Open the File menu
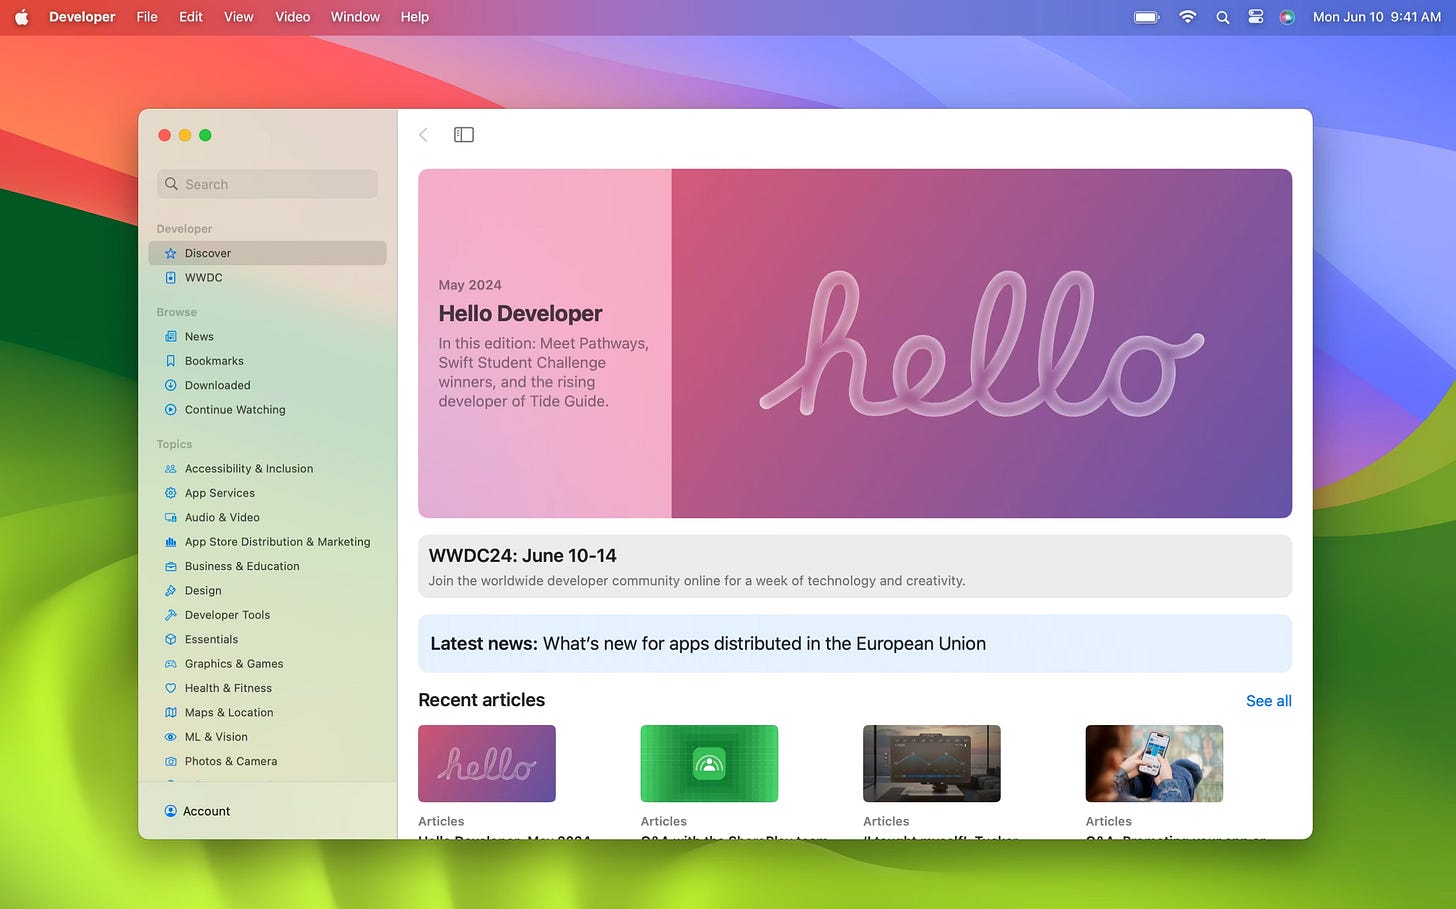 pyautogui.click(x=147, y=17)
